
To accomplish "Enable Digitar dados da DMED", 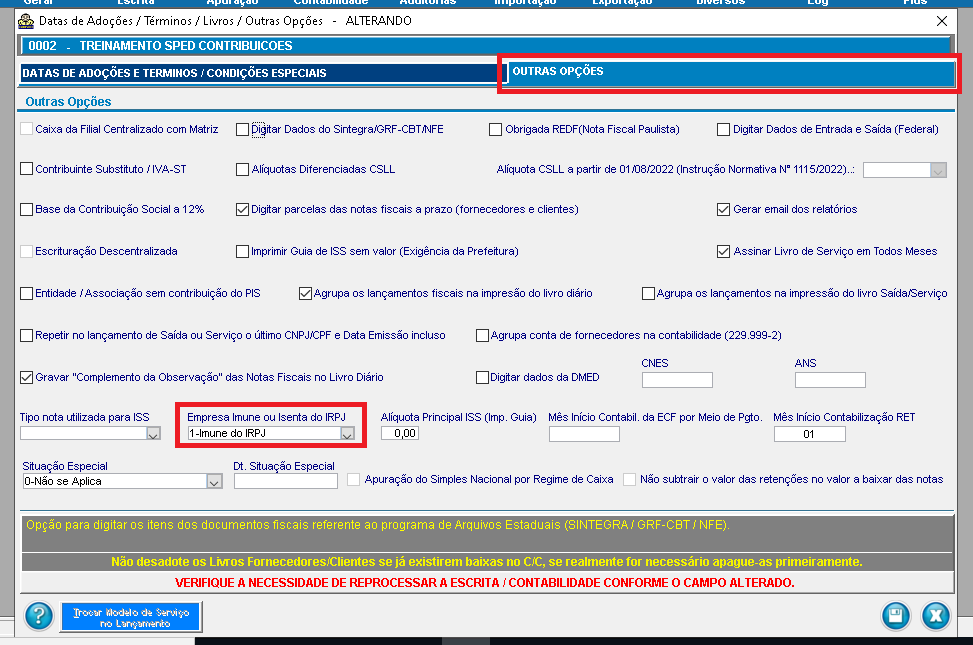I will coord(482,377).
